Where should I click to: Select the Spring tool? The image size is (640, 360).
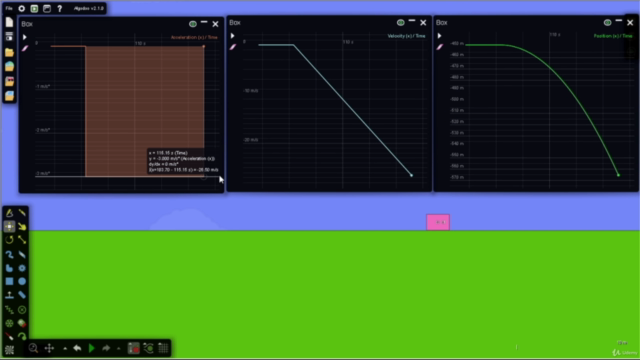[9, 309]
